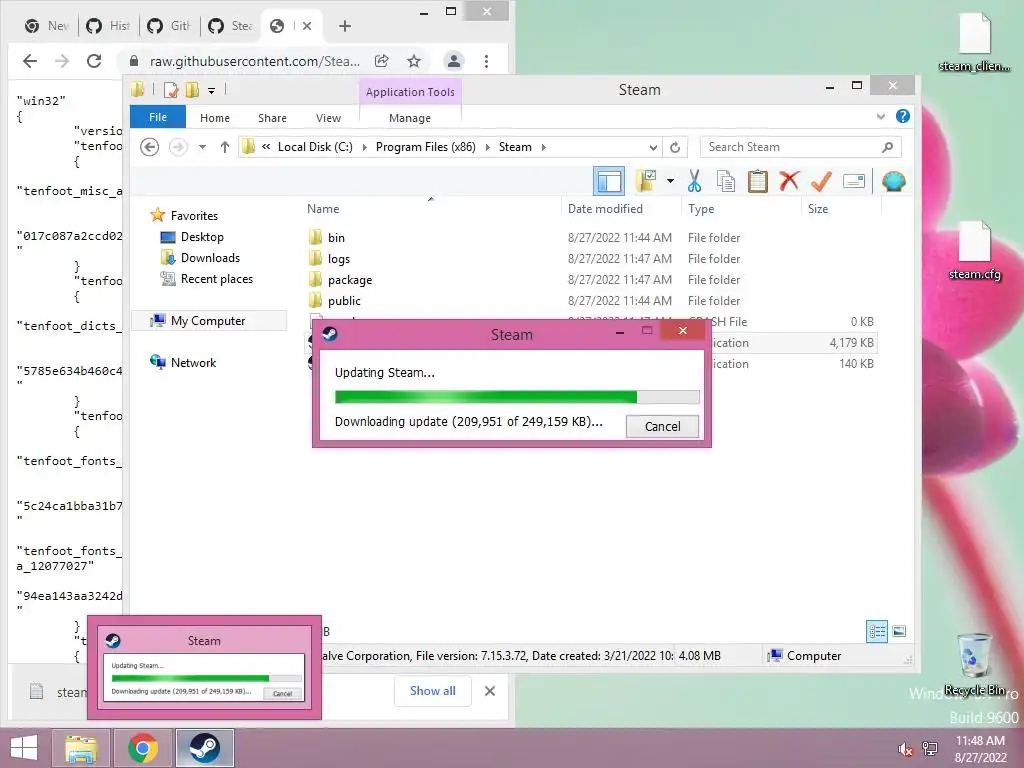Viewport: 1024px width, 768px height.
Task: Click the Rename icon in Explorer toolbar
Action: click(854, 181)
